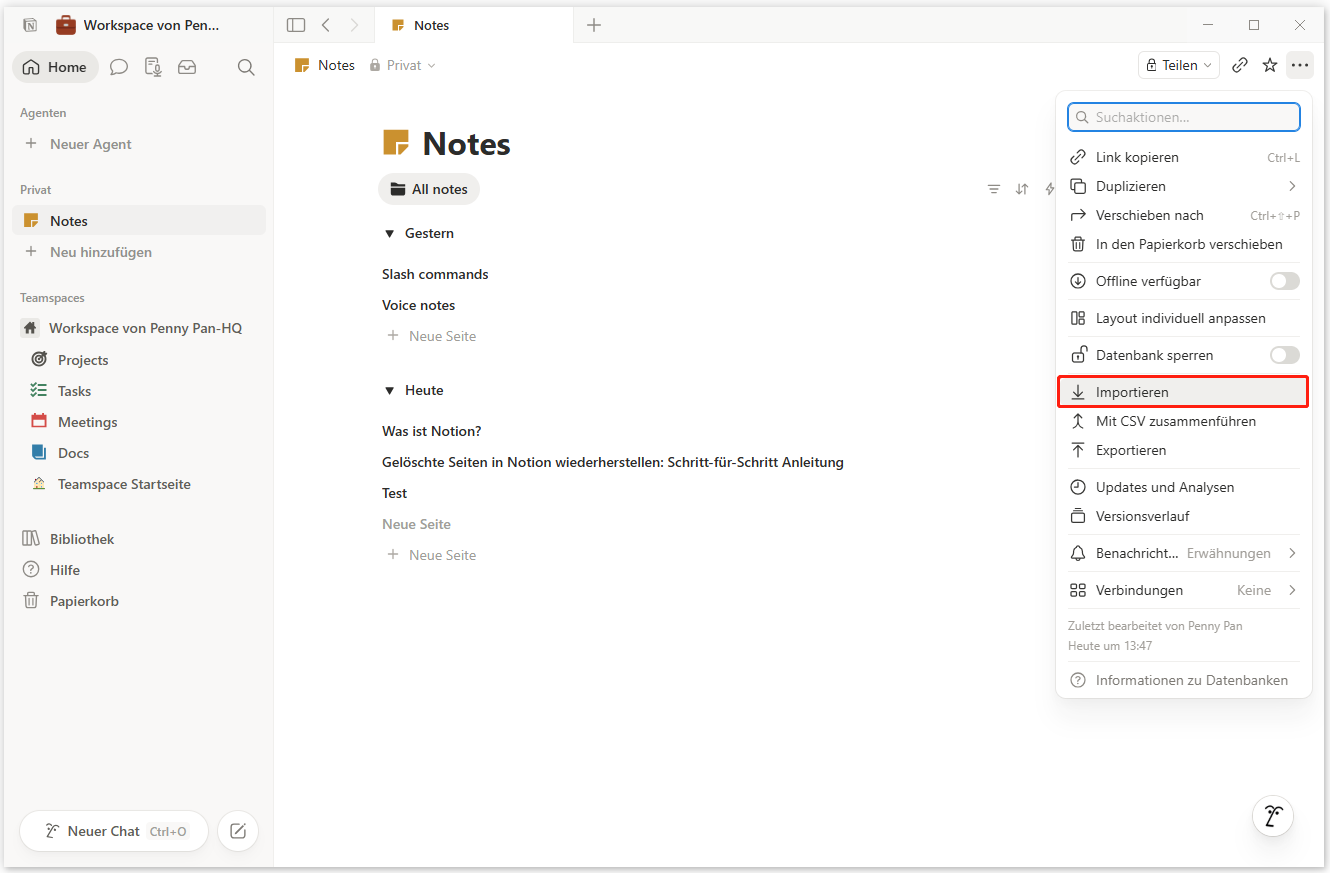Select In den Papierkorb verschieben
The image size is (1330, 873).
(x=1184, y=244)
